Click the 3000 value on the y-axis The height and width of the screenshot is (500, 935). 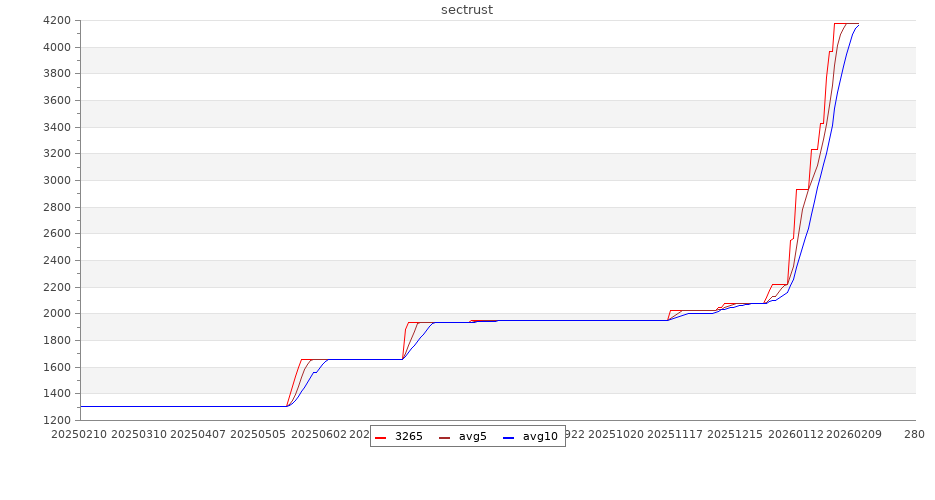56,180
